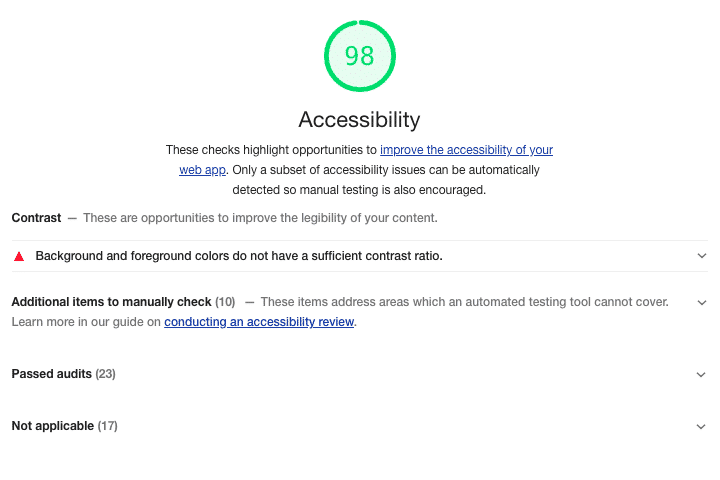Click the "Contrast" group heading
The height and width of the screenshot is (480, 720).
tap(36, 217)
